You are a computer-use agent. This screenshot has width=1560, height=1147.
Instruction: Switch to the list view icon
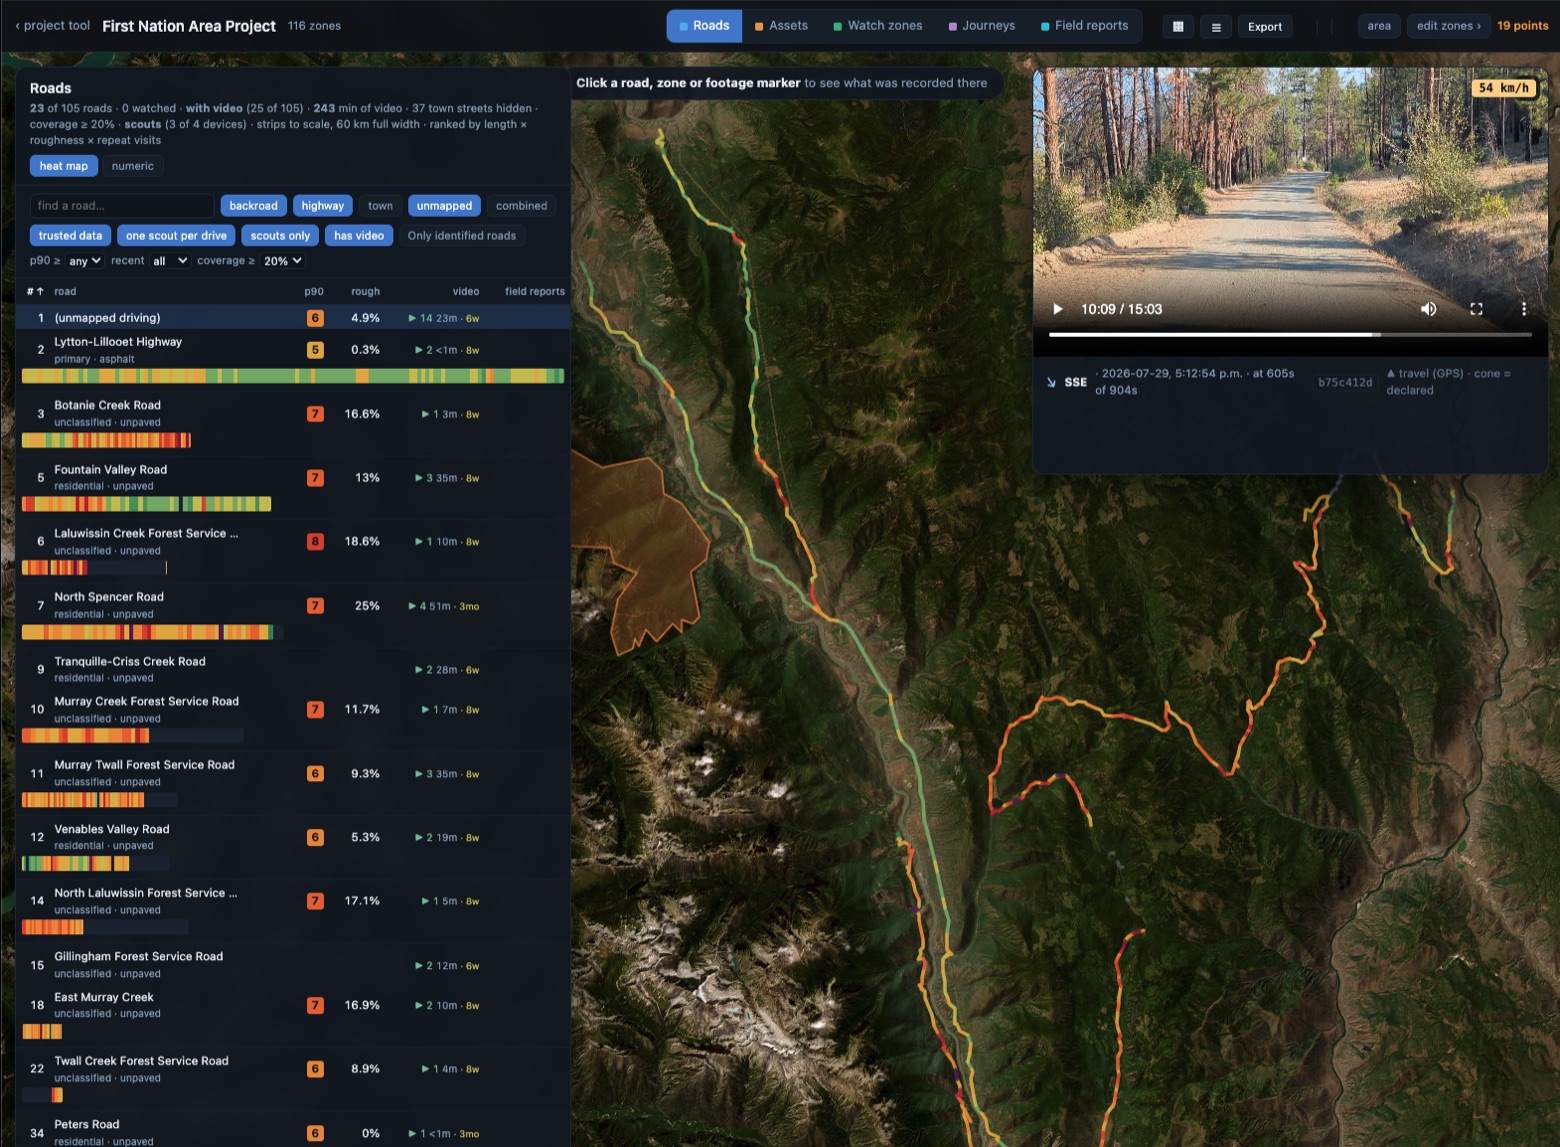1216,27
